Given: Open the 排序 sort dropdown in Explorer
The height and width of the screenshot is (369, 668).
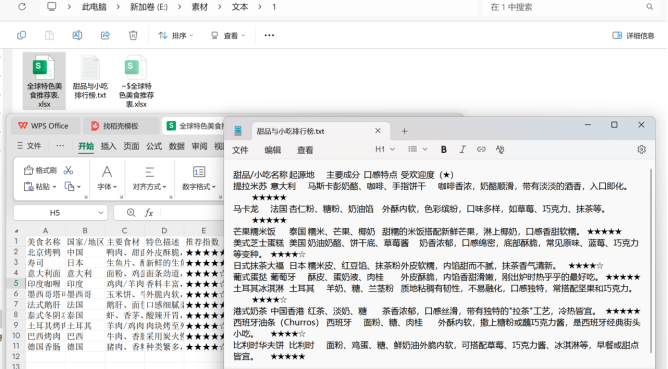Looking at the screenshot, I should pos(176,35).
